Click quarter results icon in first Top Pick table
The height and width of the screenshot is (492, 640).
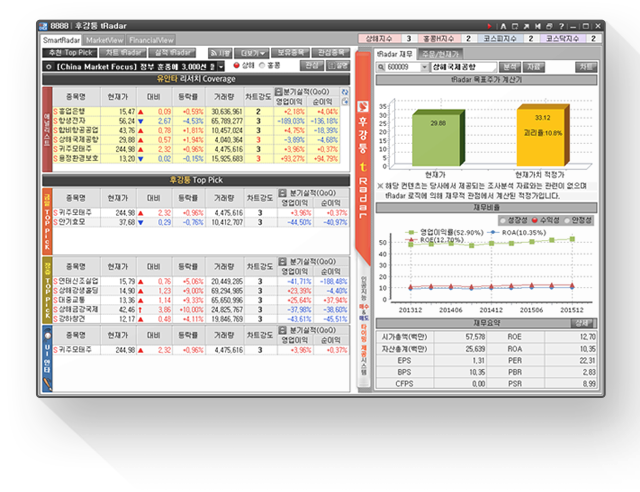(x=282, y=193)
